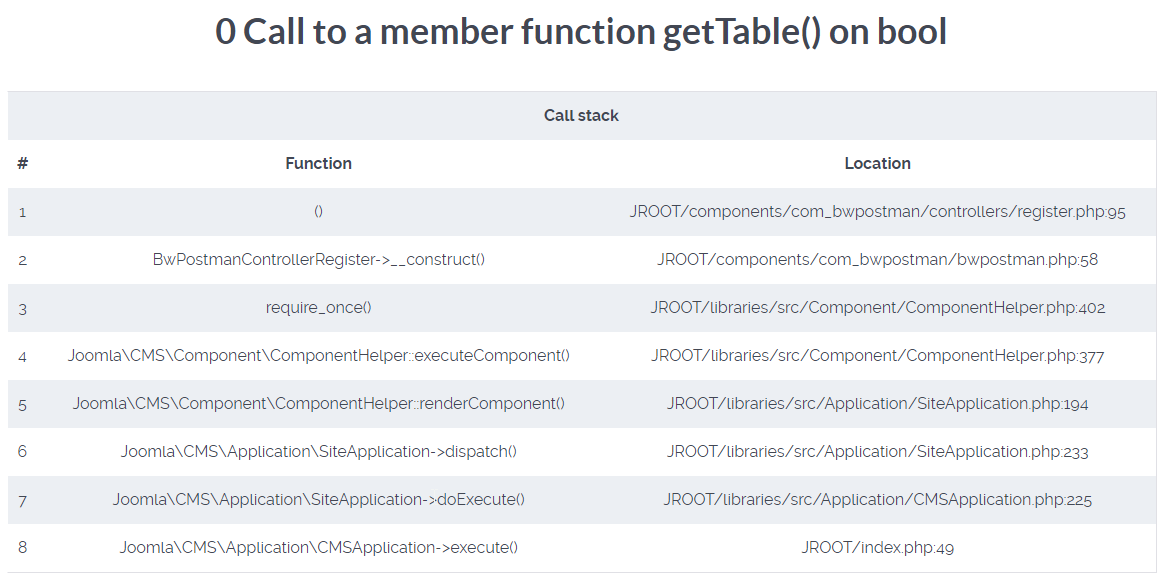Click the error heading about getTable() on bool
Screen dimensions: 1164x581
point(581,32)
